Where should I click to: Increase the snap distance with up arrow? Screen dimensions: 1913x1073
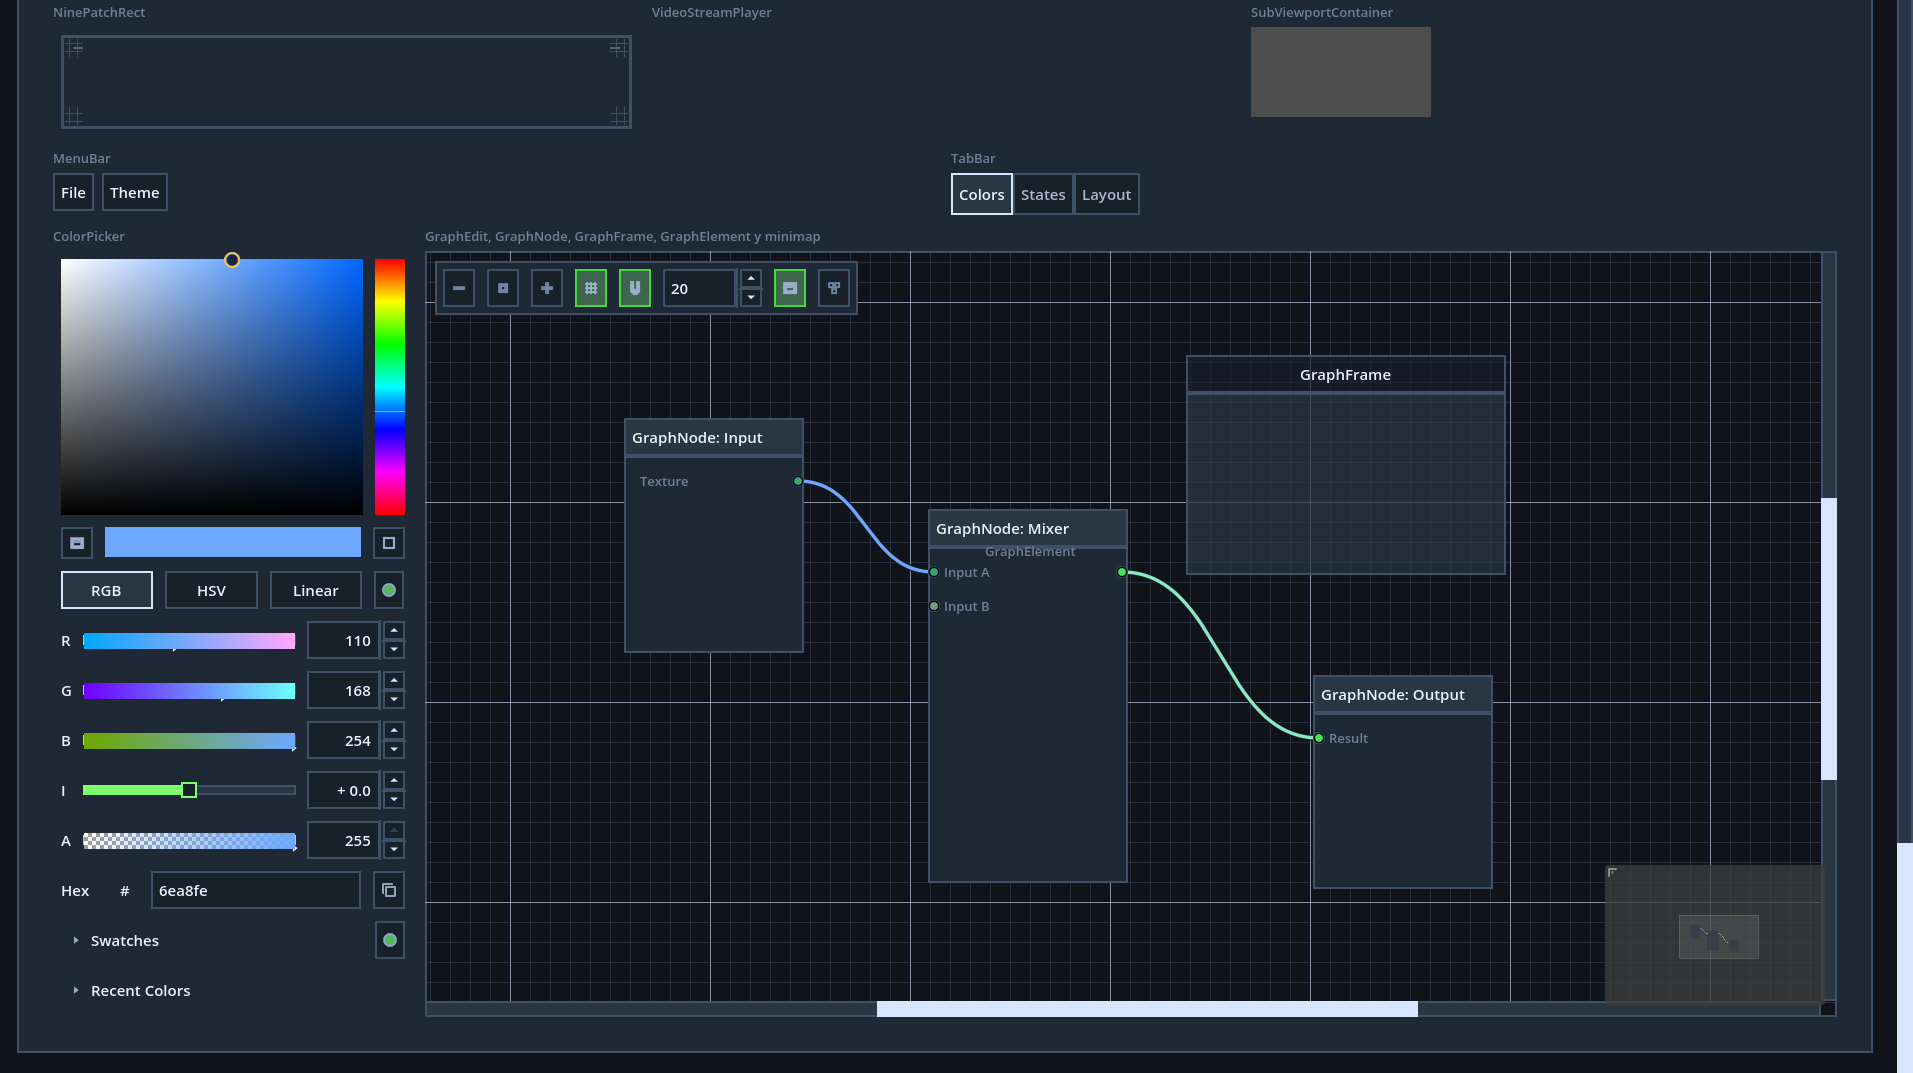tap(751, 279)
